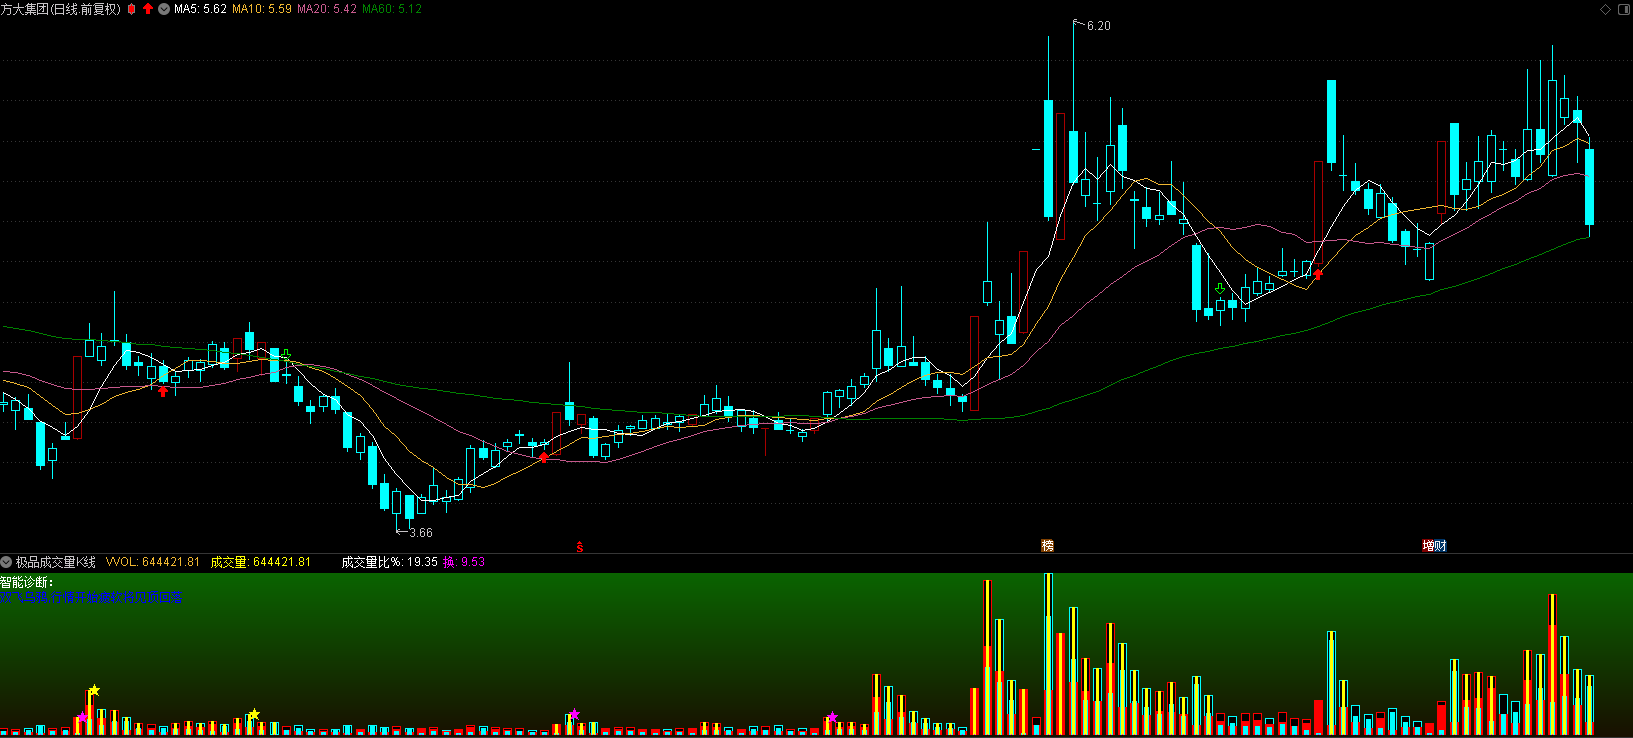The width and height of the screenshot is (1633, 738).
Task: Click the 换: 9.53 turnover value
Action: coord(464,562)
